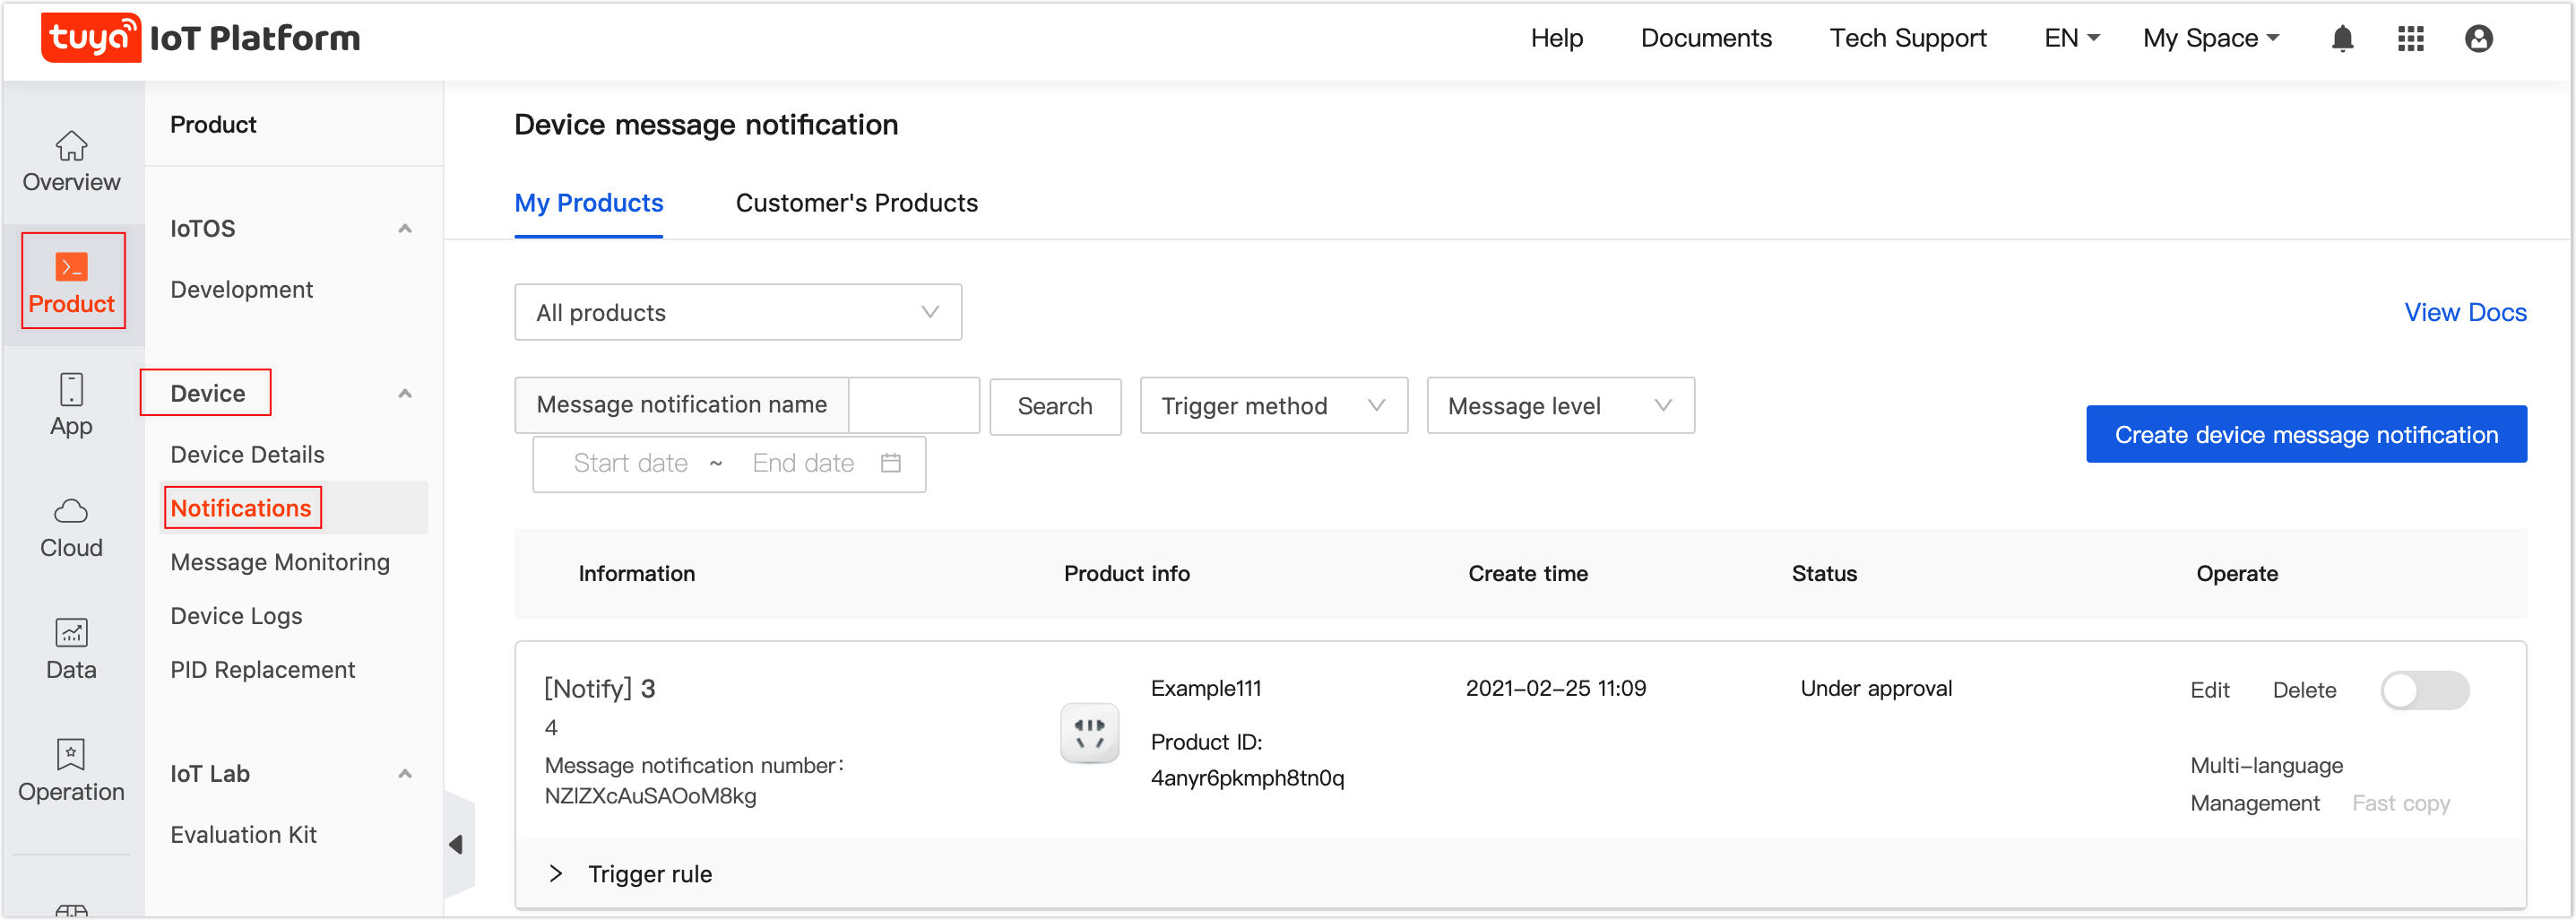Open the apps grid icon

coord(2411,38)
